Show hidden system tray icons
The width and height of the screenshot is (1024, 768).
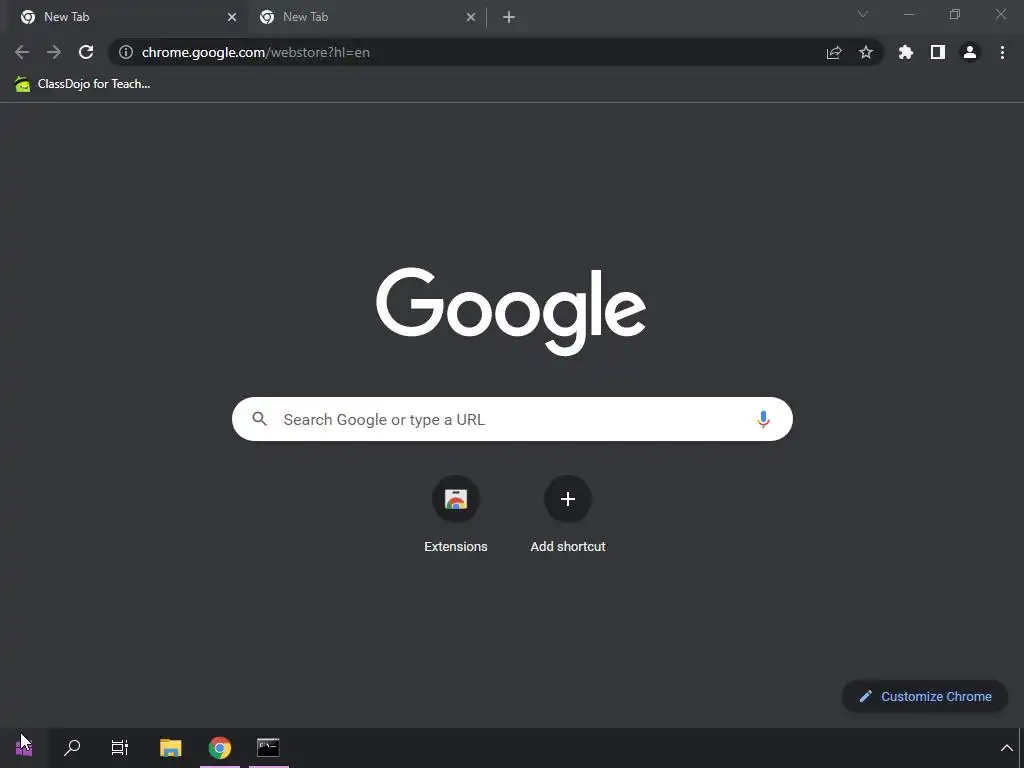[1006, 748]
